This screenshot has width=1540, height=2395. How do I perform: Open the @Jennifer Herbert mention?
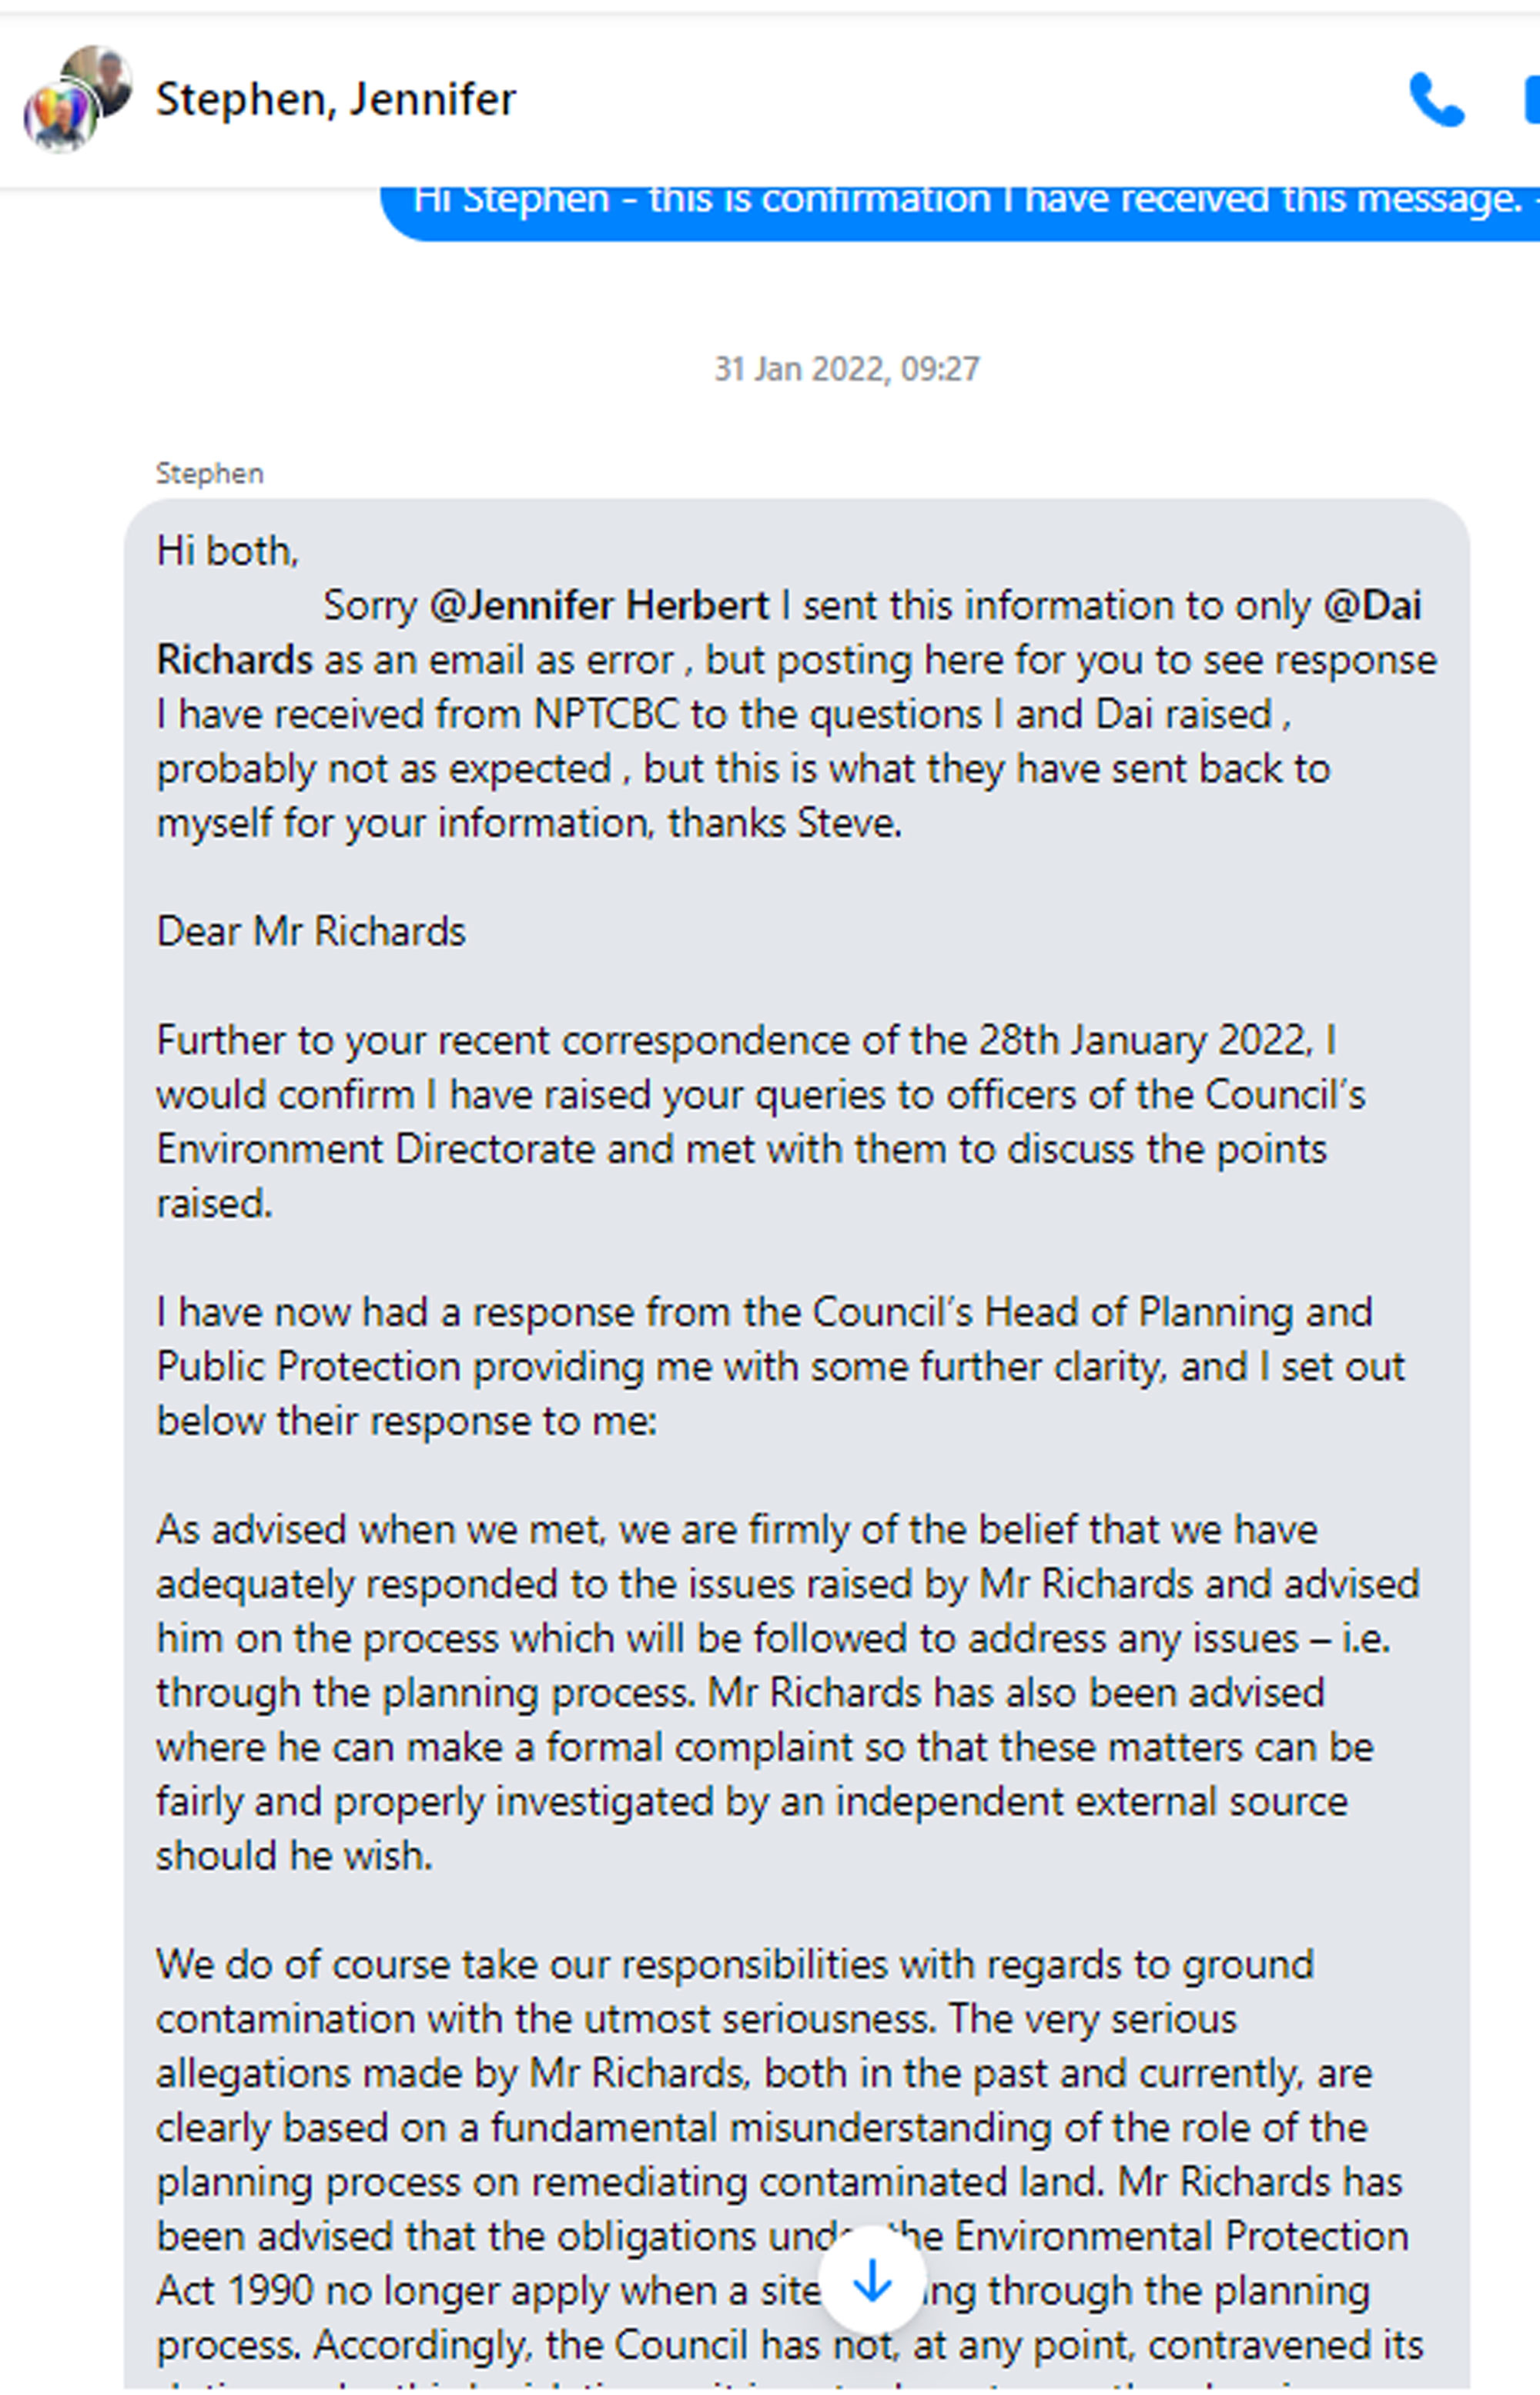(x=599, y=605)
